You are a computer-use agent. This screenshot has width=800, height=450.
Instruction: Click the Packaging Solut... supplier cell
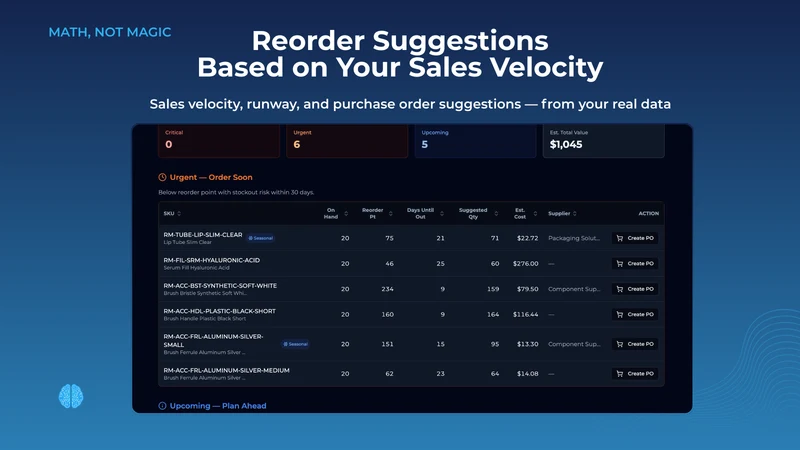coord(574,238)
